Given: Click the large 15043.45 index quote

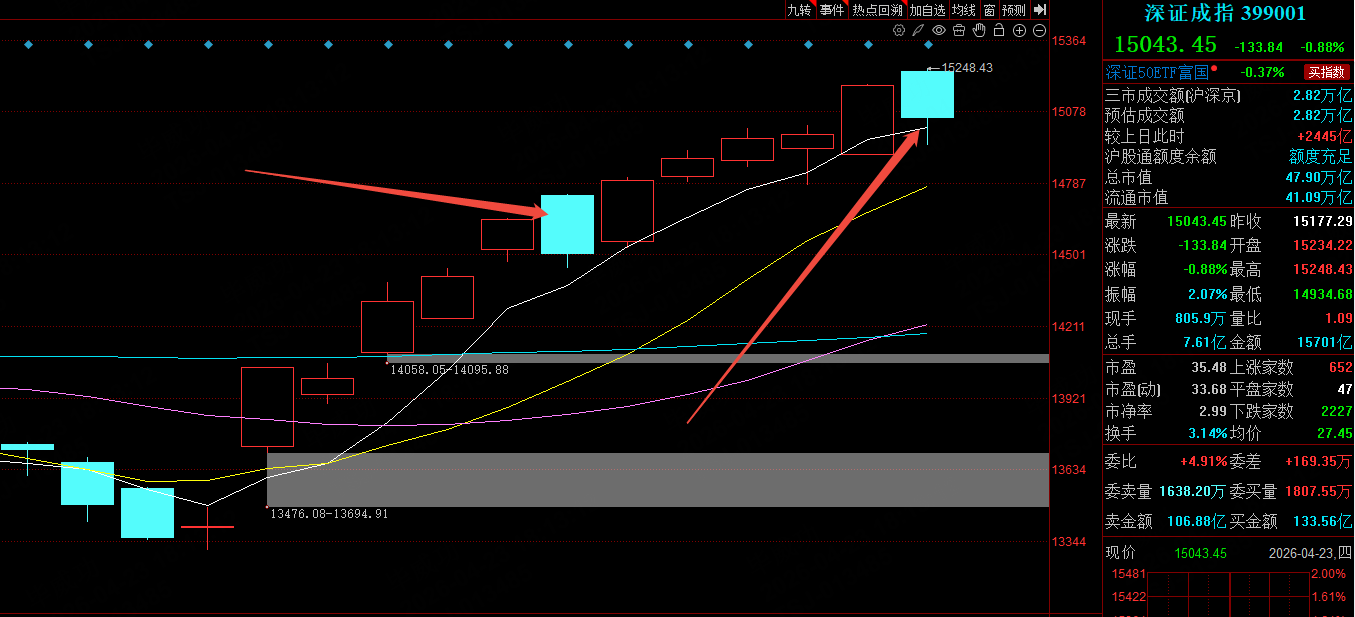Looking at the screenshot, I should 1165,45.
